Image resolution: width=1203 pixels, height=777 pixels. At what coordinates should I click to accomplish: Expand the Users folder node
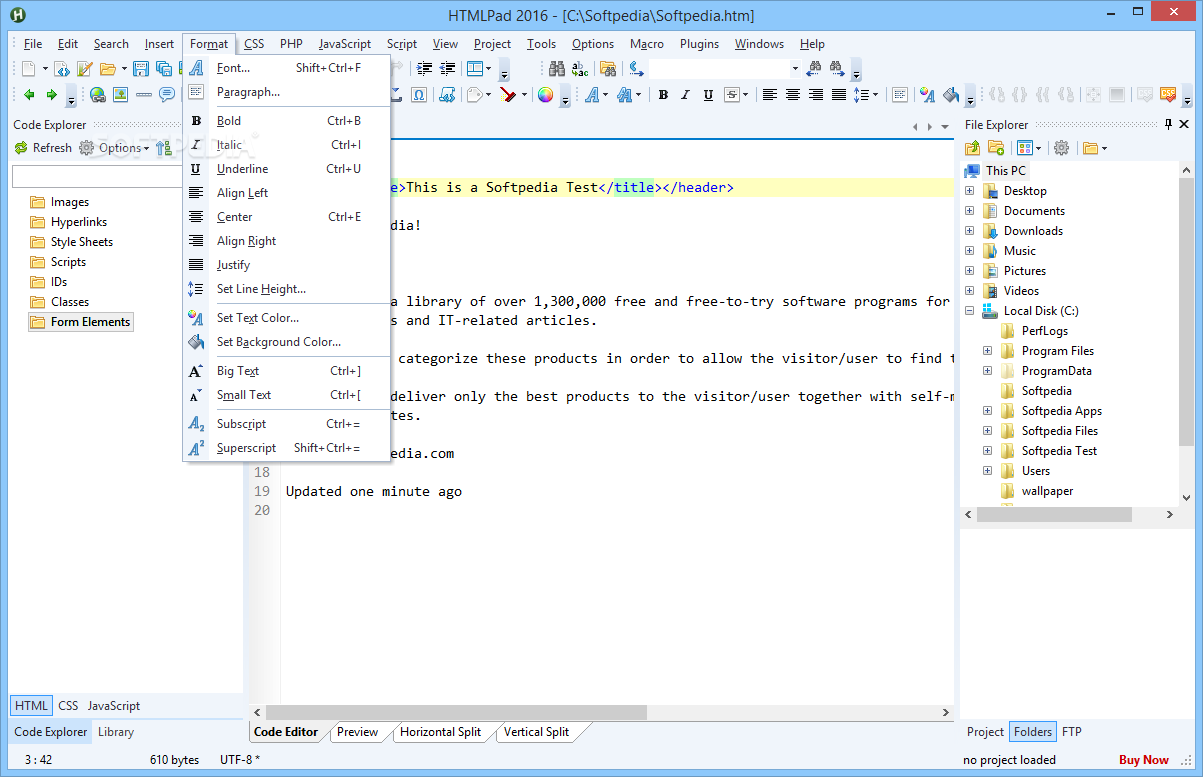[x=987, y=471]
